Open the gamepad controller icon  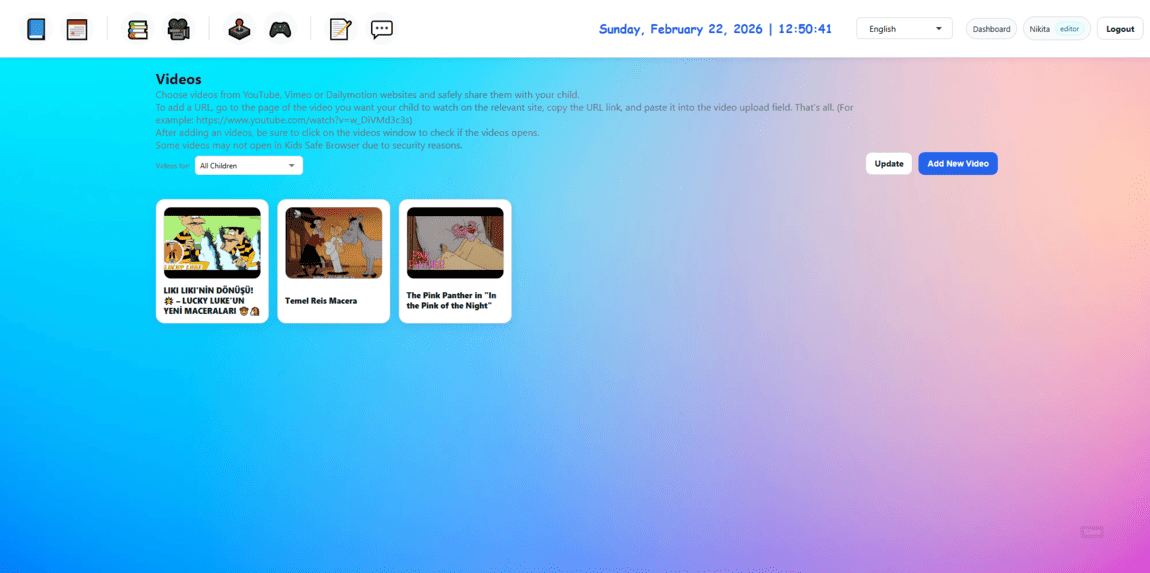pos(279,29)
